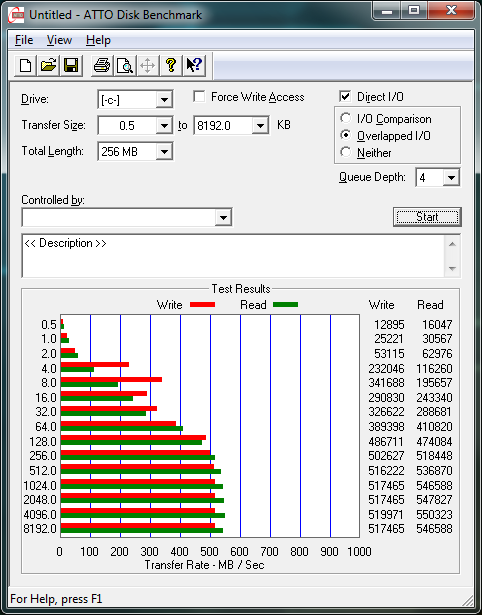
Task: Open Print Preview toolbar icon
Action: coord(124,65)
